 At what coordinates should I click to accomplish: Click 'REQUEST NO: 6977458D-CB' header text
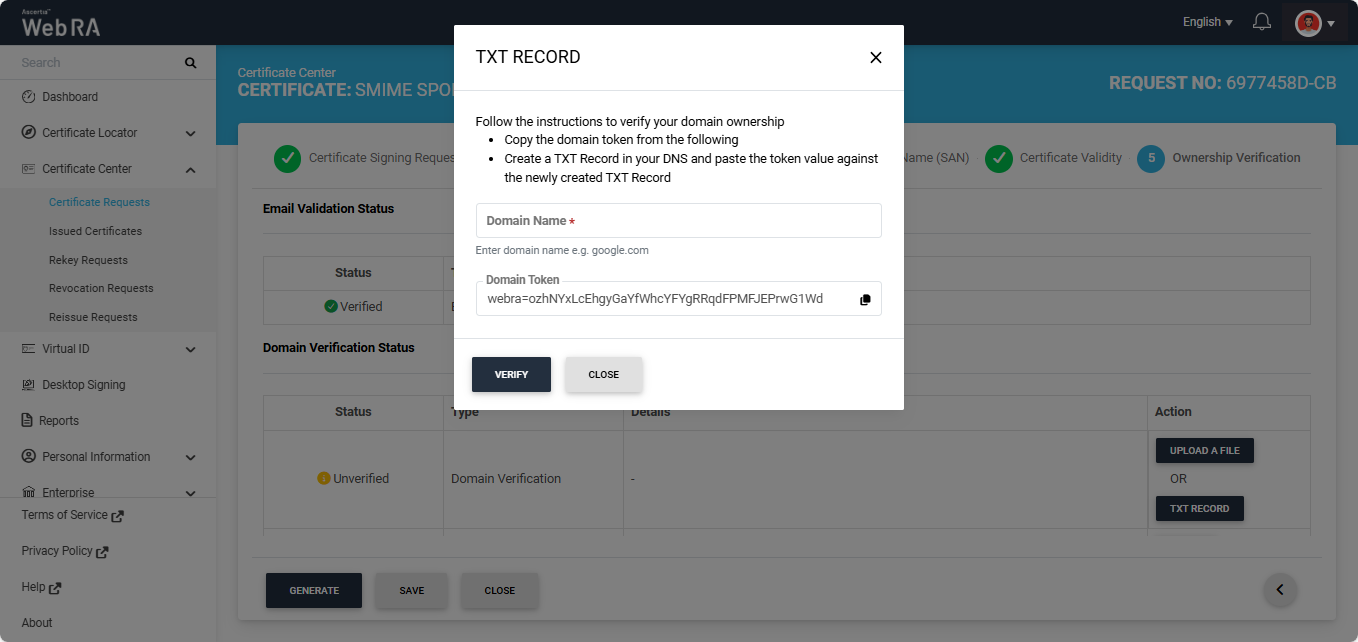(x=1222, y=83)
